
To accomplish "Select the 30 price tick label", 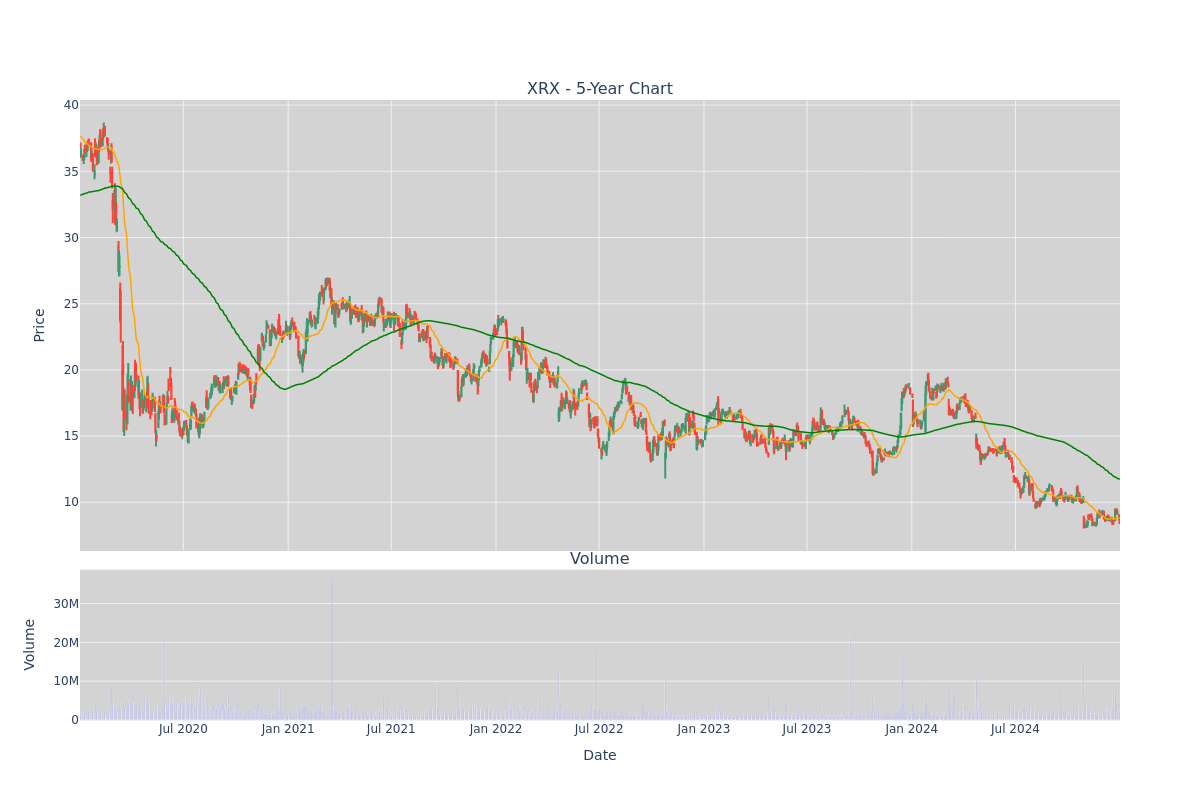I will tap(71, 237).
